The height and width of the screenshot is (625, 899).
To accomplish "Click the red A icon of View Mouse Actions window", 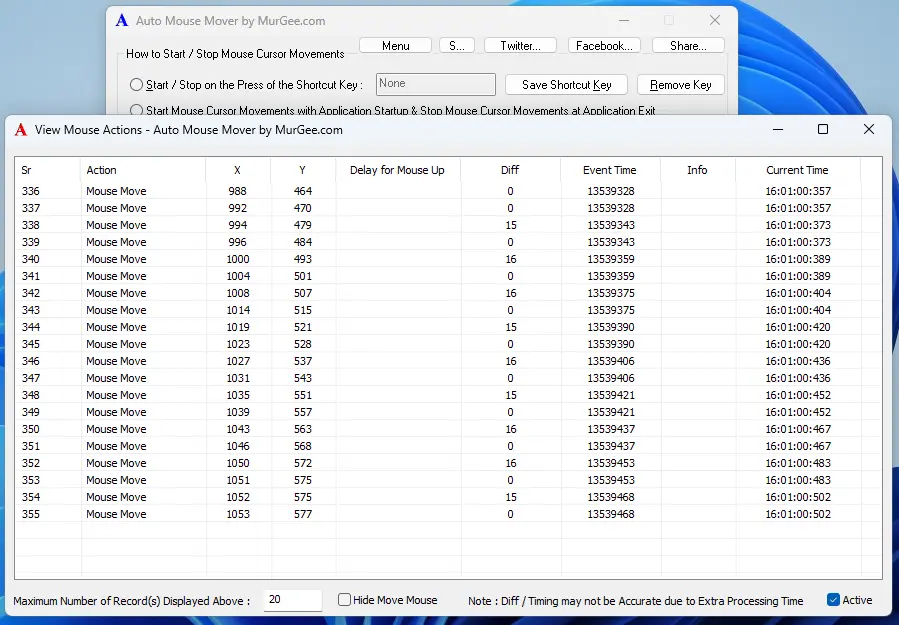I will click(x=21, y=130).
